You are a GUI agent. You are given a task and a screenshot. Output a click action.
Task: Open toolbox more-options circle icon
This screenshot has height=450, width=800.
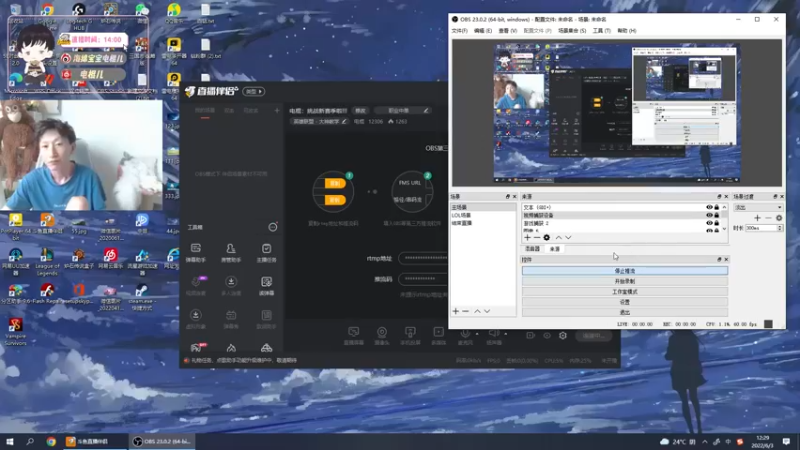(x=273, y=227)
